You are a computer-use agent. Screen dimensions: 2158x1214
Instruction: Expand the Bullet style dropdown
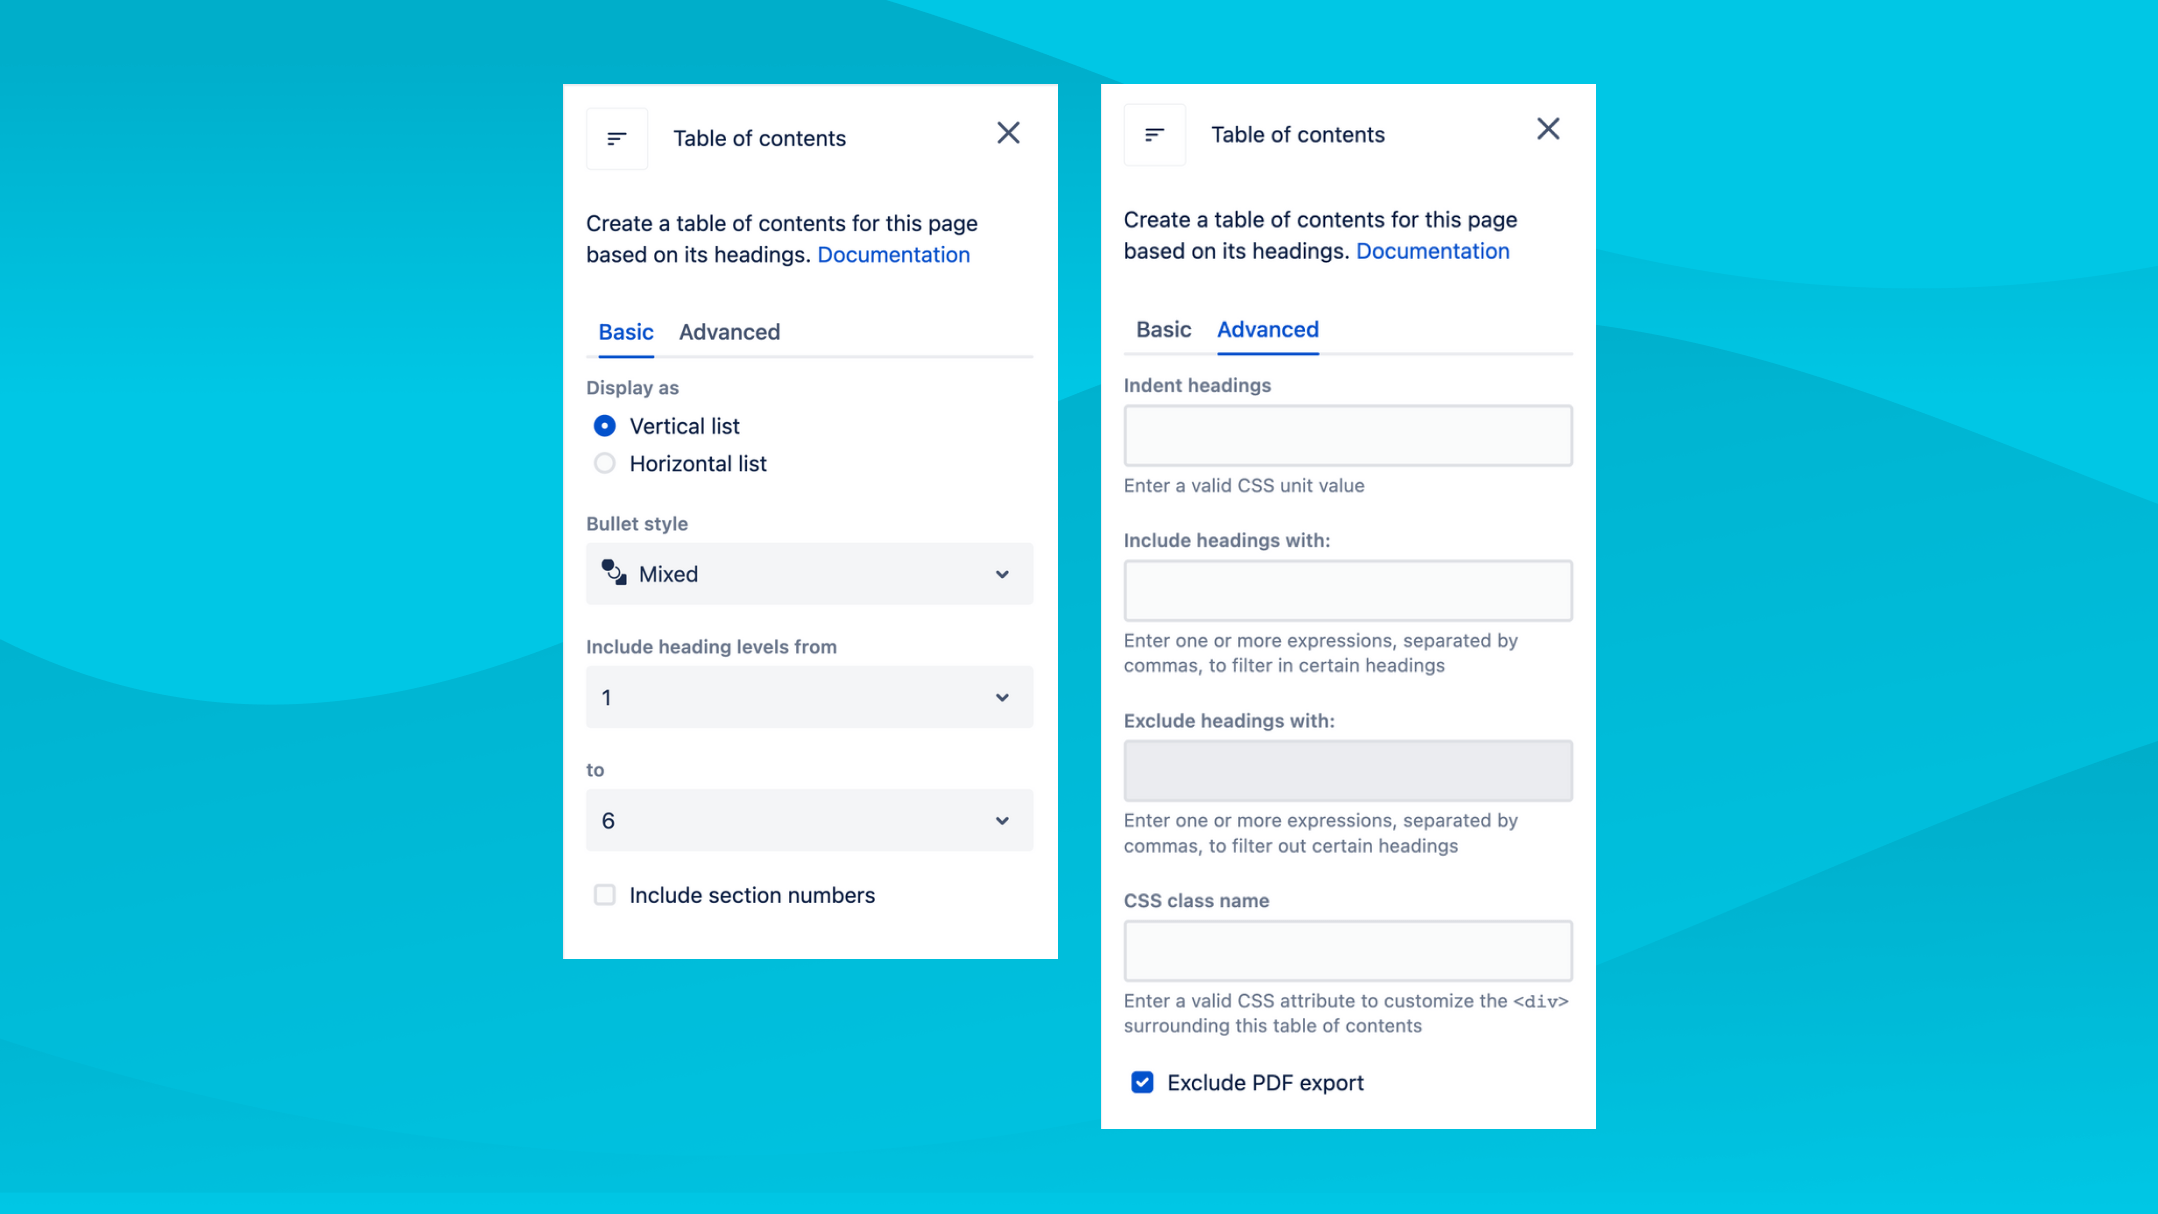pos(809,574)
